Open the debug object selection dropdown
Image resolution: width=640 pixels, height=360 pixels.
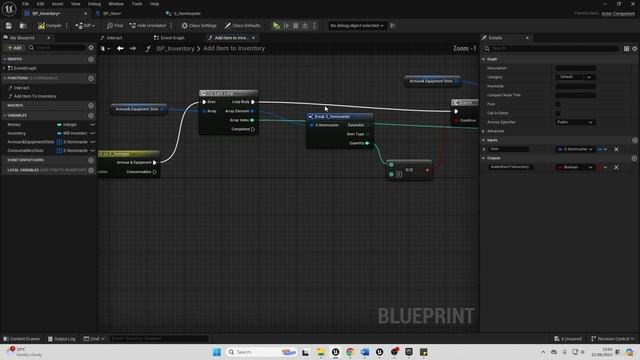[x=357, y=26]
